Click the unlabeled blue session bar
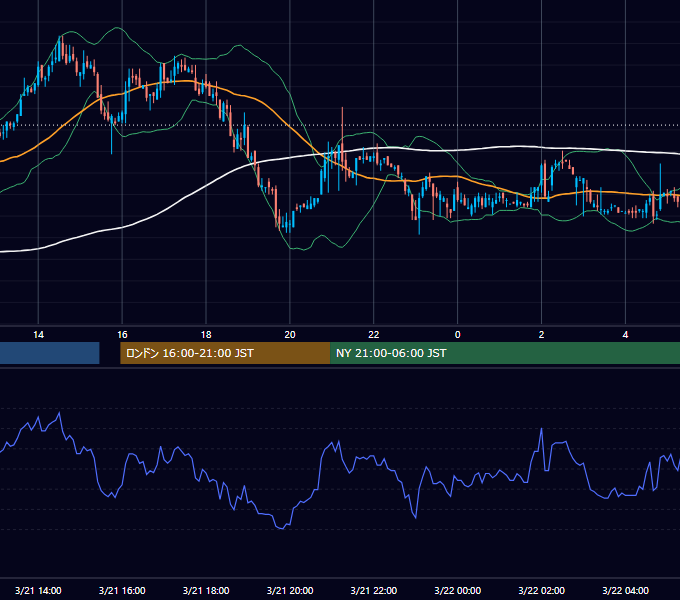 click(49, 353)
